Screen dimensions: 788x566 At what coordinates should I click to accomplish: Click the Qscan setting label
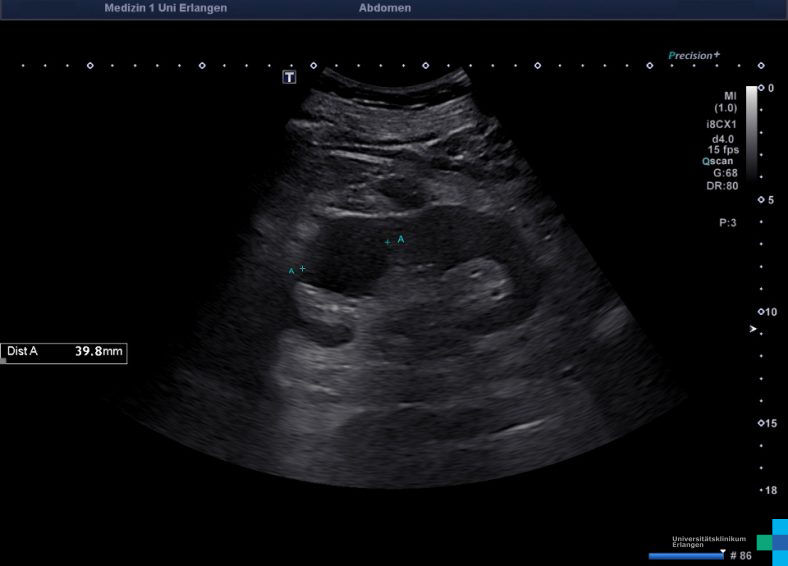point(719,160)
